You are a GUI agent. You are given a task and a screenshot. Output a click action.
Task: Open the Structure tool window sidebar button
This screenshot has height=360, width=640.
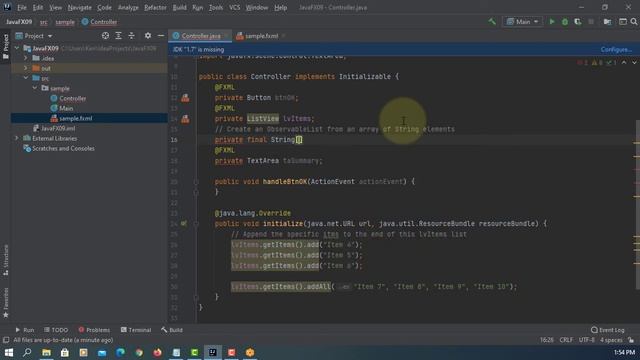[x=6, y=260]
